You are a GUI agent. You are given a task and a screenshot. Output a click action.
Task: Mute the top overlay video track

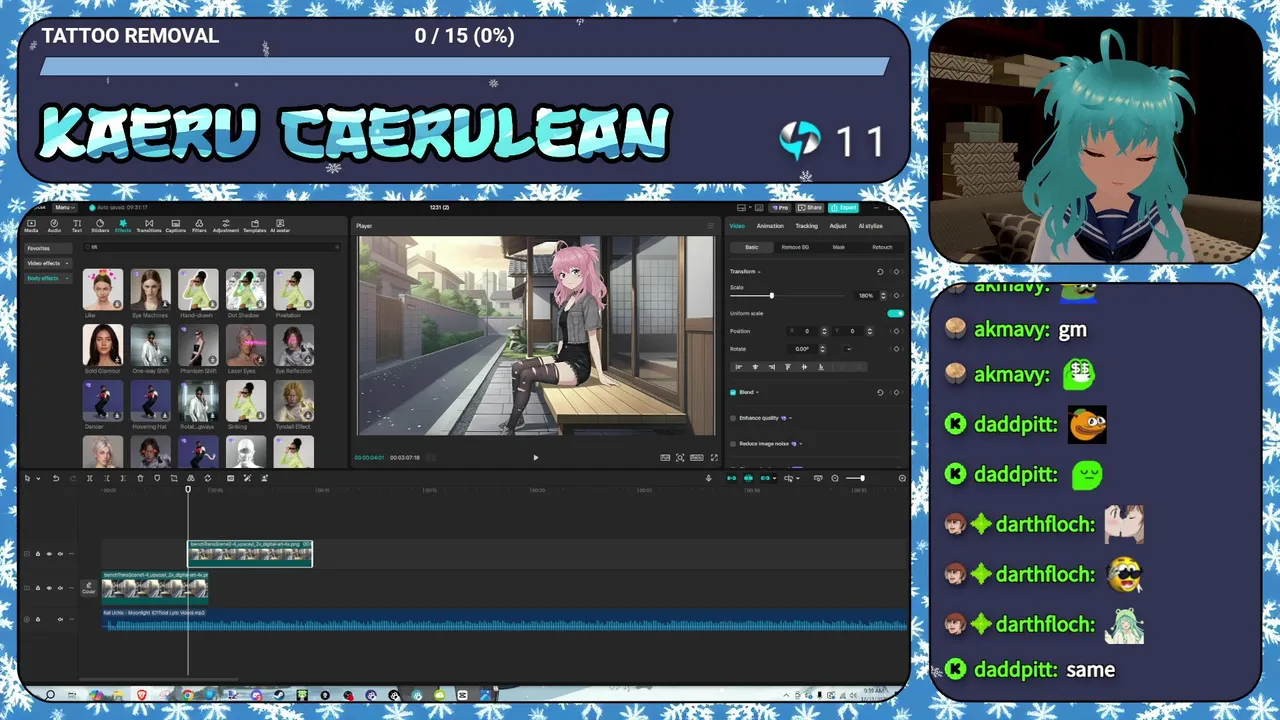tap(60, 554)
